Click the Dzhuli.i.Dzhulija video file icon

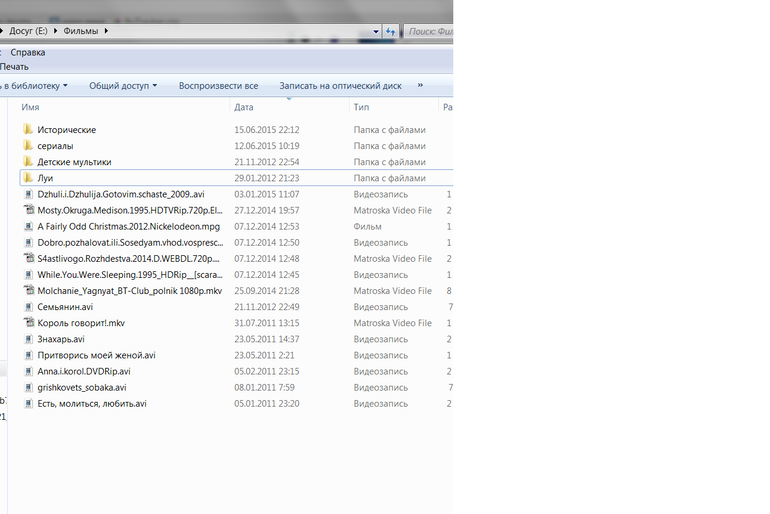[28, 194]
